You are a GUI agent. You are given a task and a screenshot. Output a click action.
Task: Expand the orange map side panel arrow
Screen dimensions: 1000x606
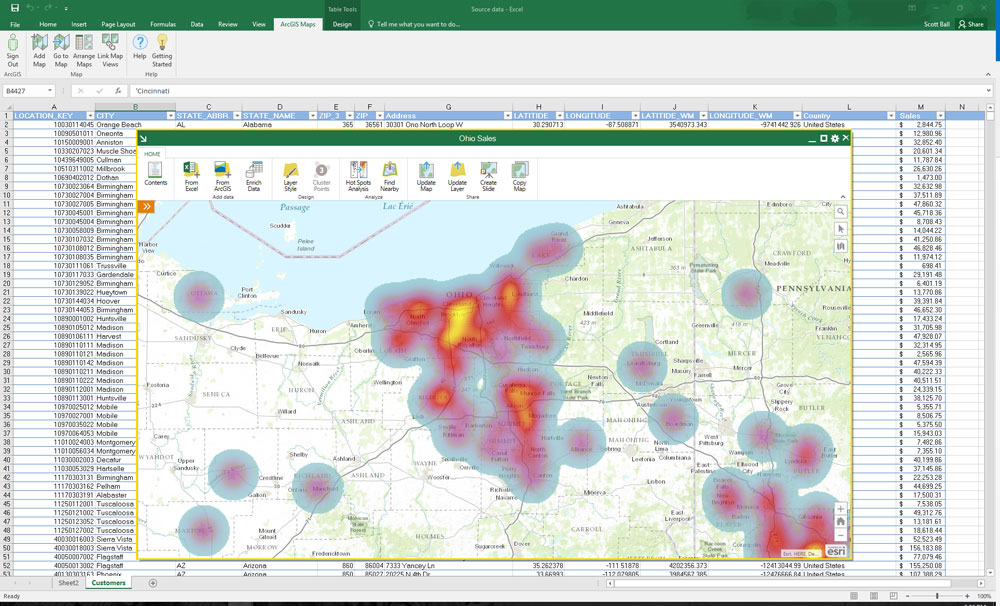[x=146, y=207]
